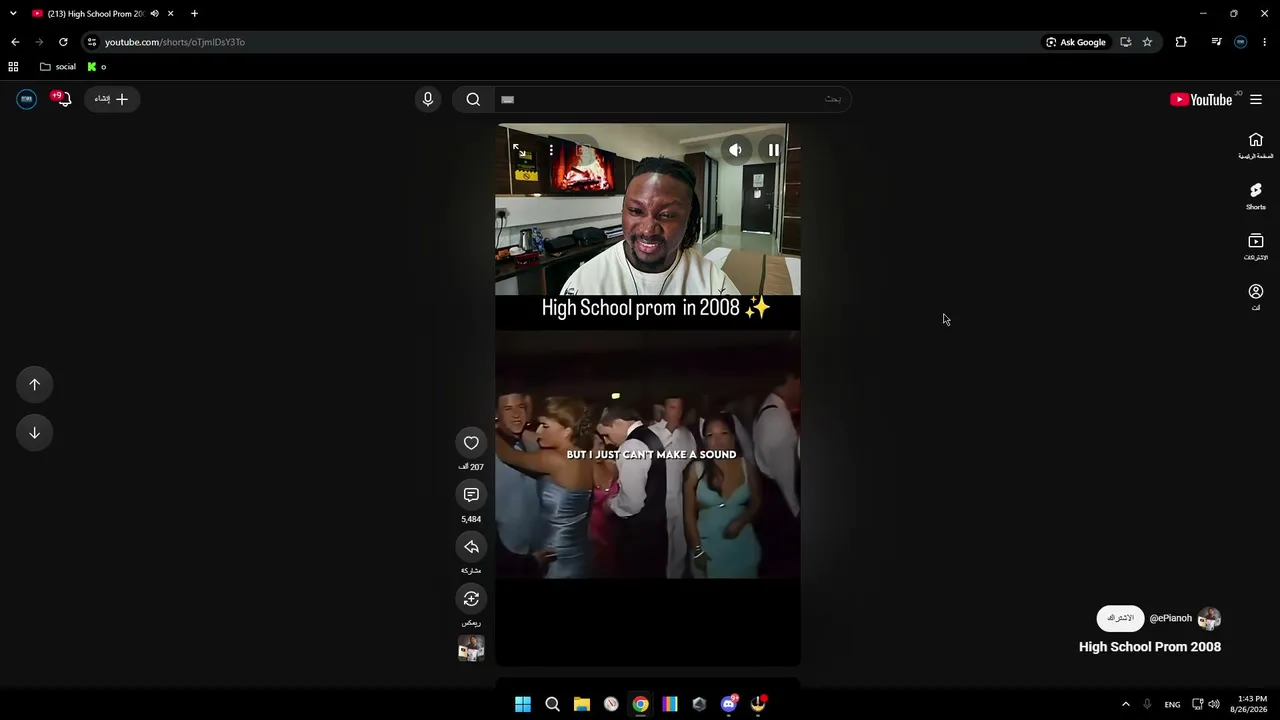Close the High School Prom tab
This screenshot has height=720, width=1280.
pos(171,14)
